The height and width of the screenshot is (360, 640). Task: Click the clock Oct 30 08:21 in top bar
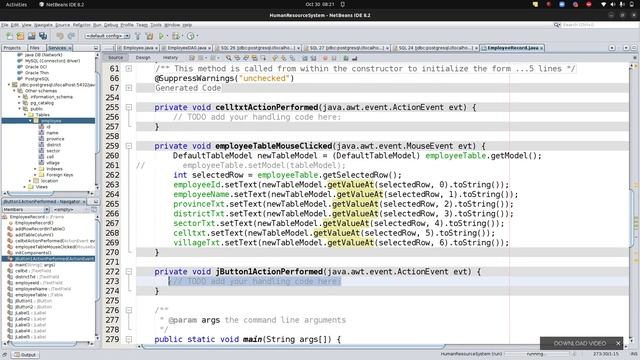tap(320, 4)
